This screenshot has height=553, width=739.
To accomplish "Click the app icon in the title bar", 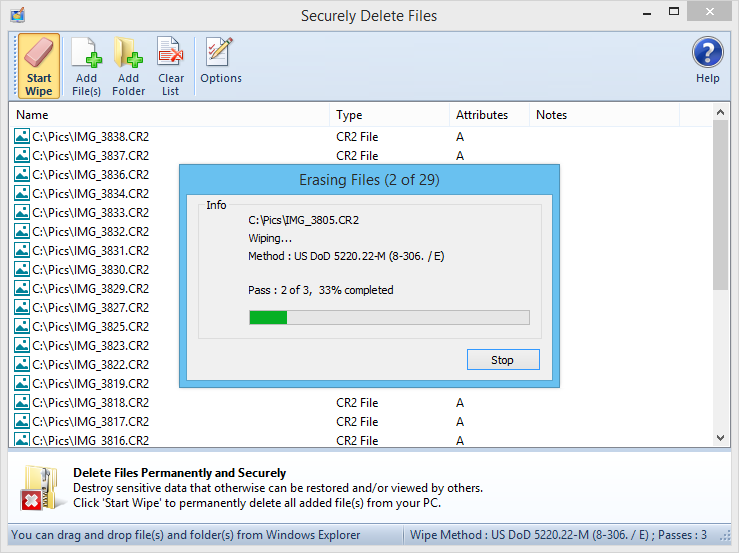I will [17, 15].
